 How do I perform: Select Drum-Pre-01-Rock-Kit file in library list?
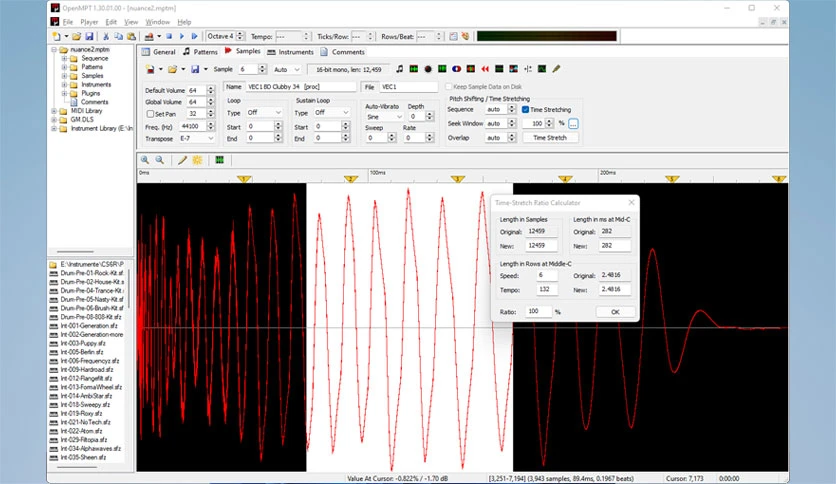pyautogui.click(x=92, y=273)
